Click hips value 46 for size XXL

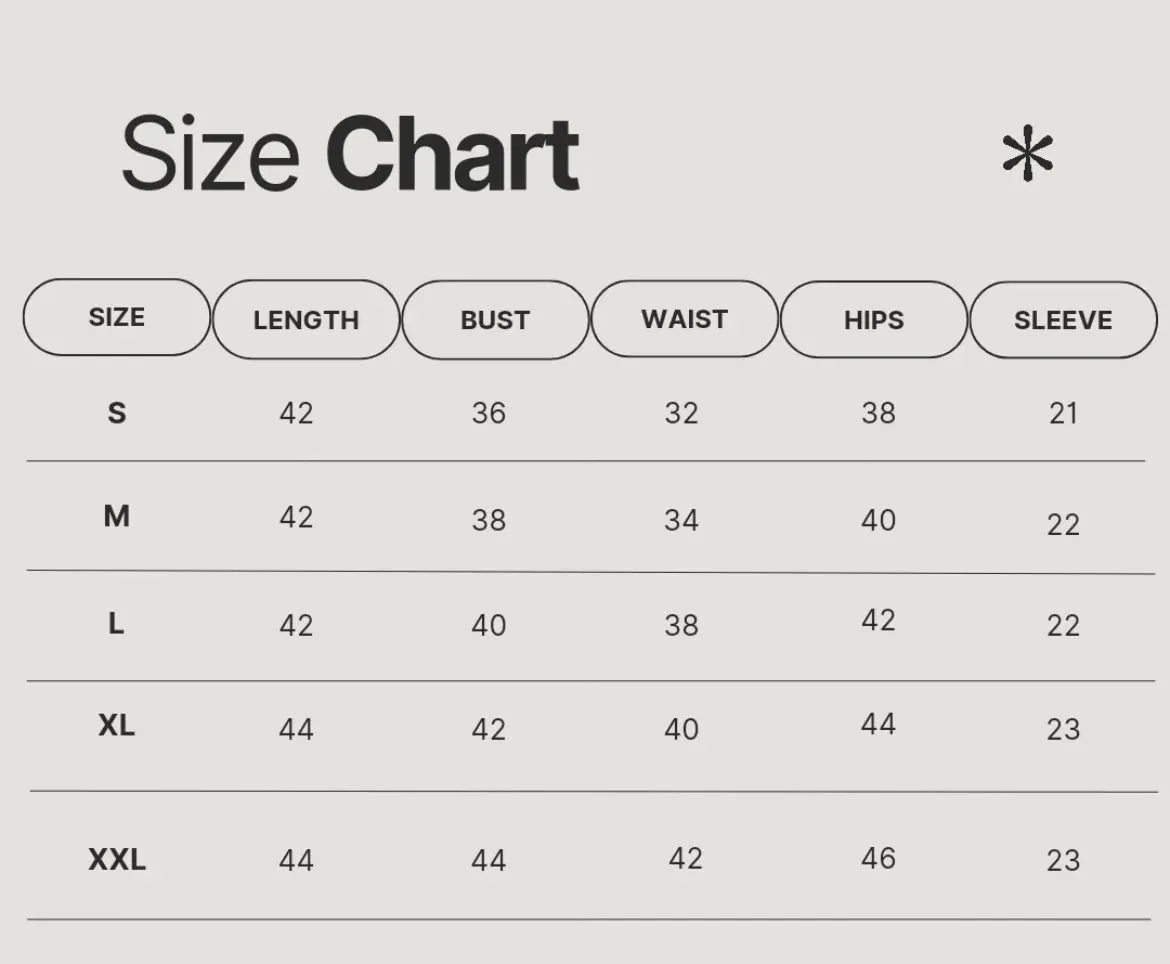[x=878, y=858]
